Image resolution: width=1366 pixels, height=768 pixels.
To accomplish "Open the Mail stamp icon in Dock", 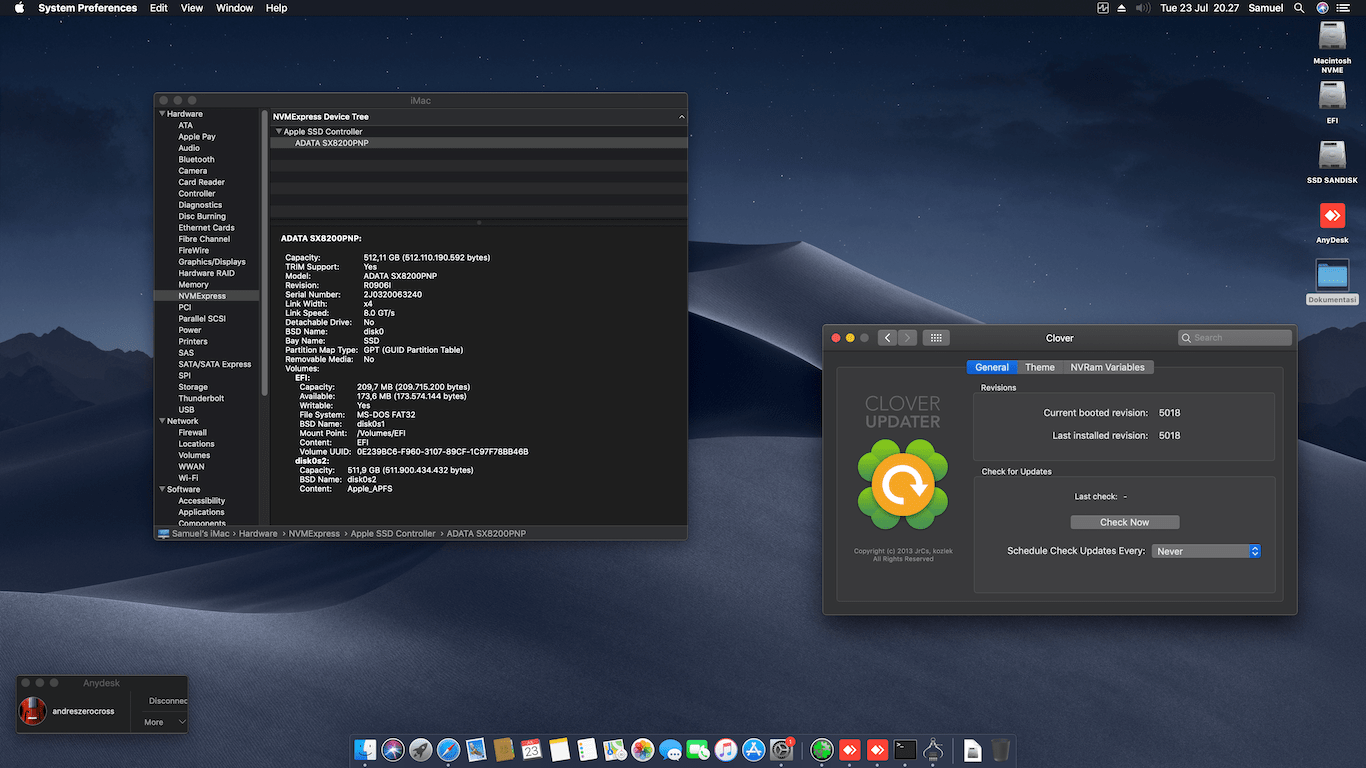I will click(x=476, y=749).
